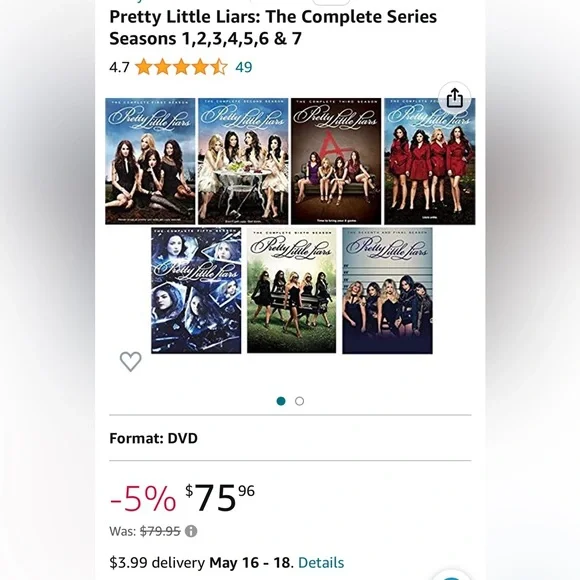Click the 4.7 rating number
The height and width of the screenshot is (580, 580).
(119, 67)
